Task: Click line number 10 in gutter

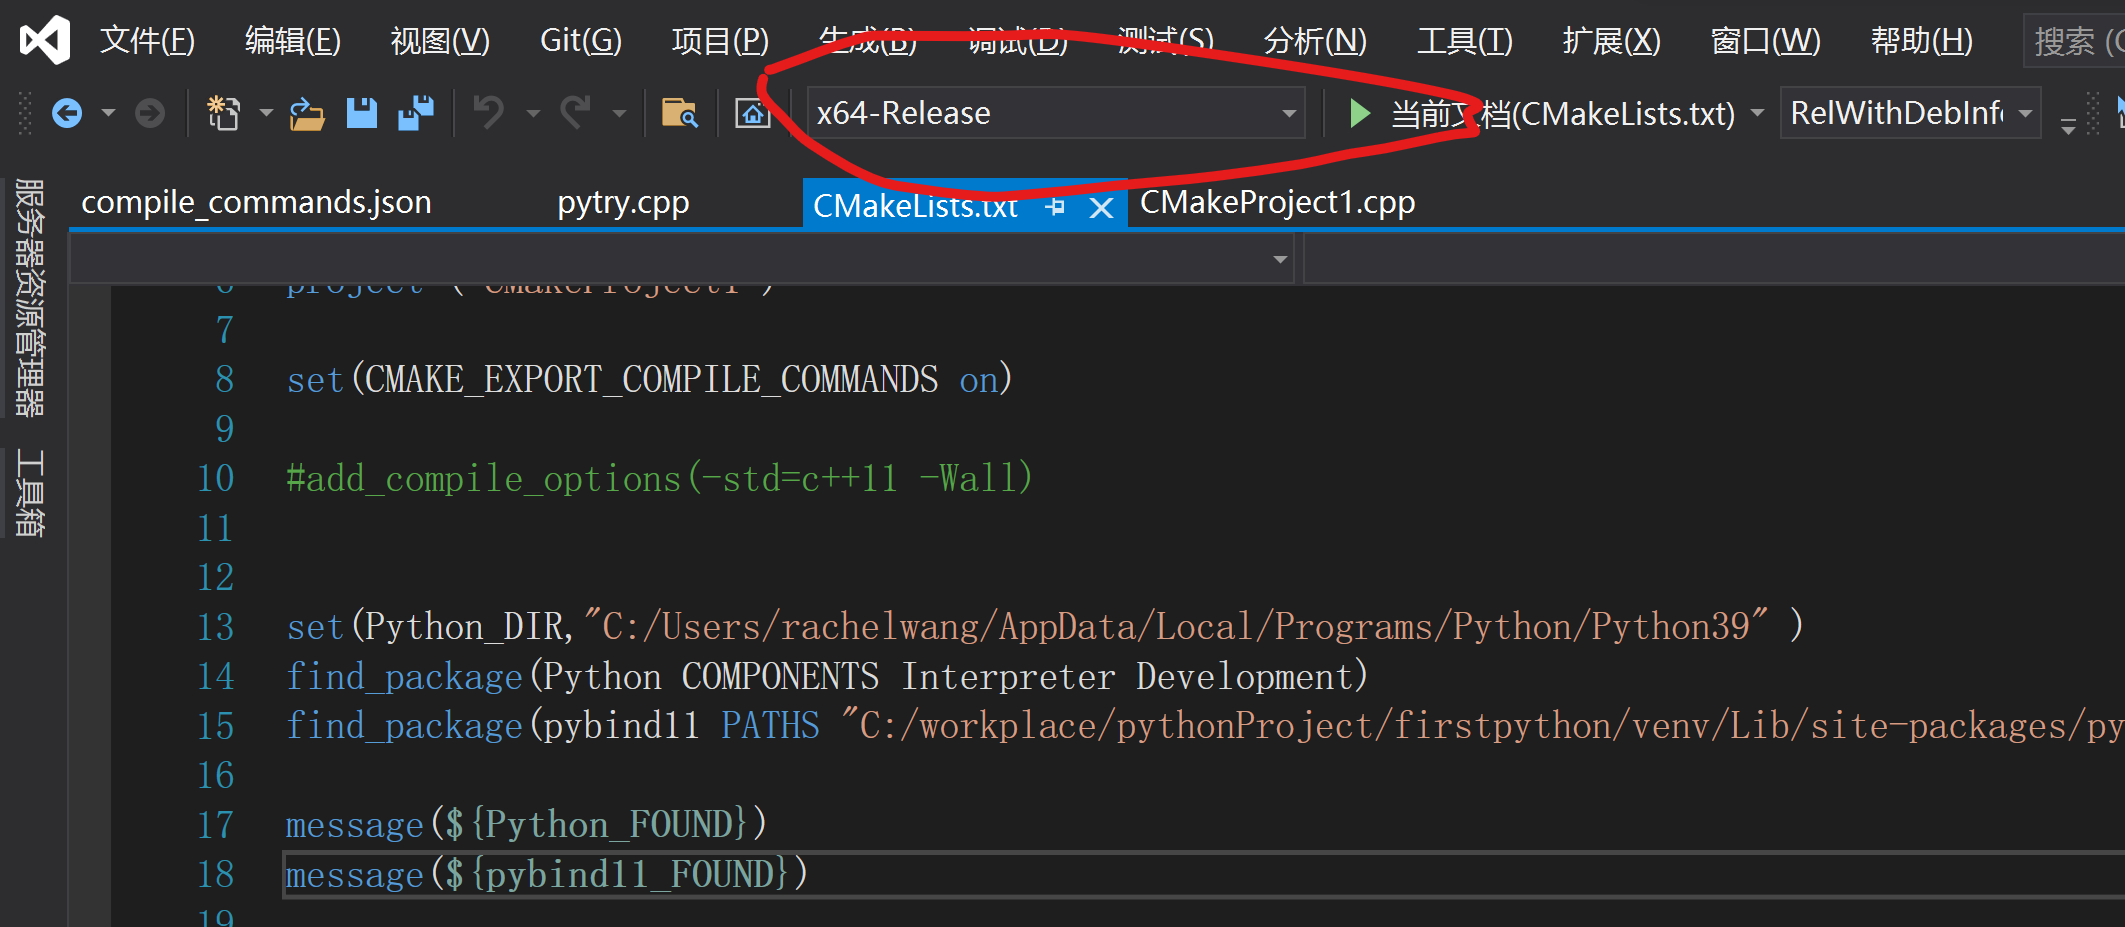Action: 215,479
